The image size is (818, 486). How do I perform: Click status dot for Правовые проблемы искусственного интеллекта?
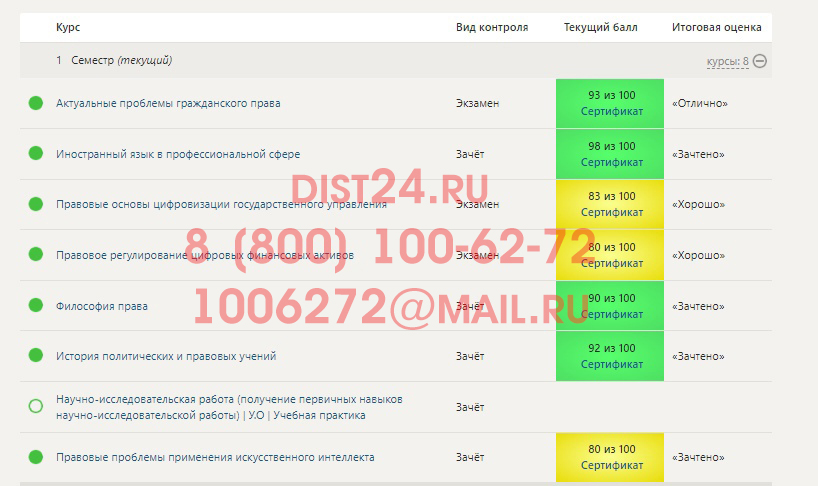tap(36, 457)
